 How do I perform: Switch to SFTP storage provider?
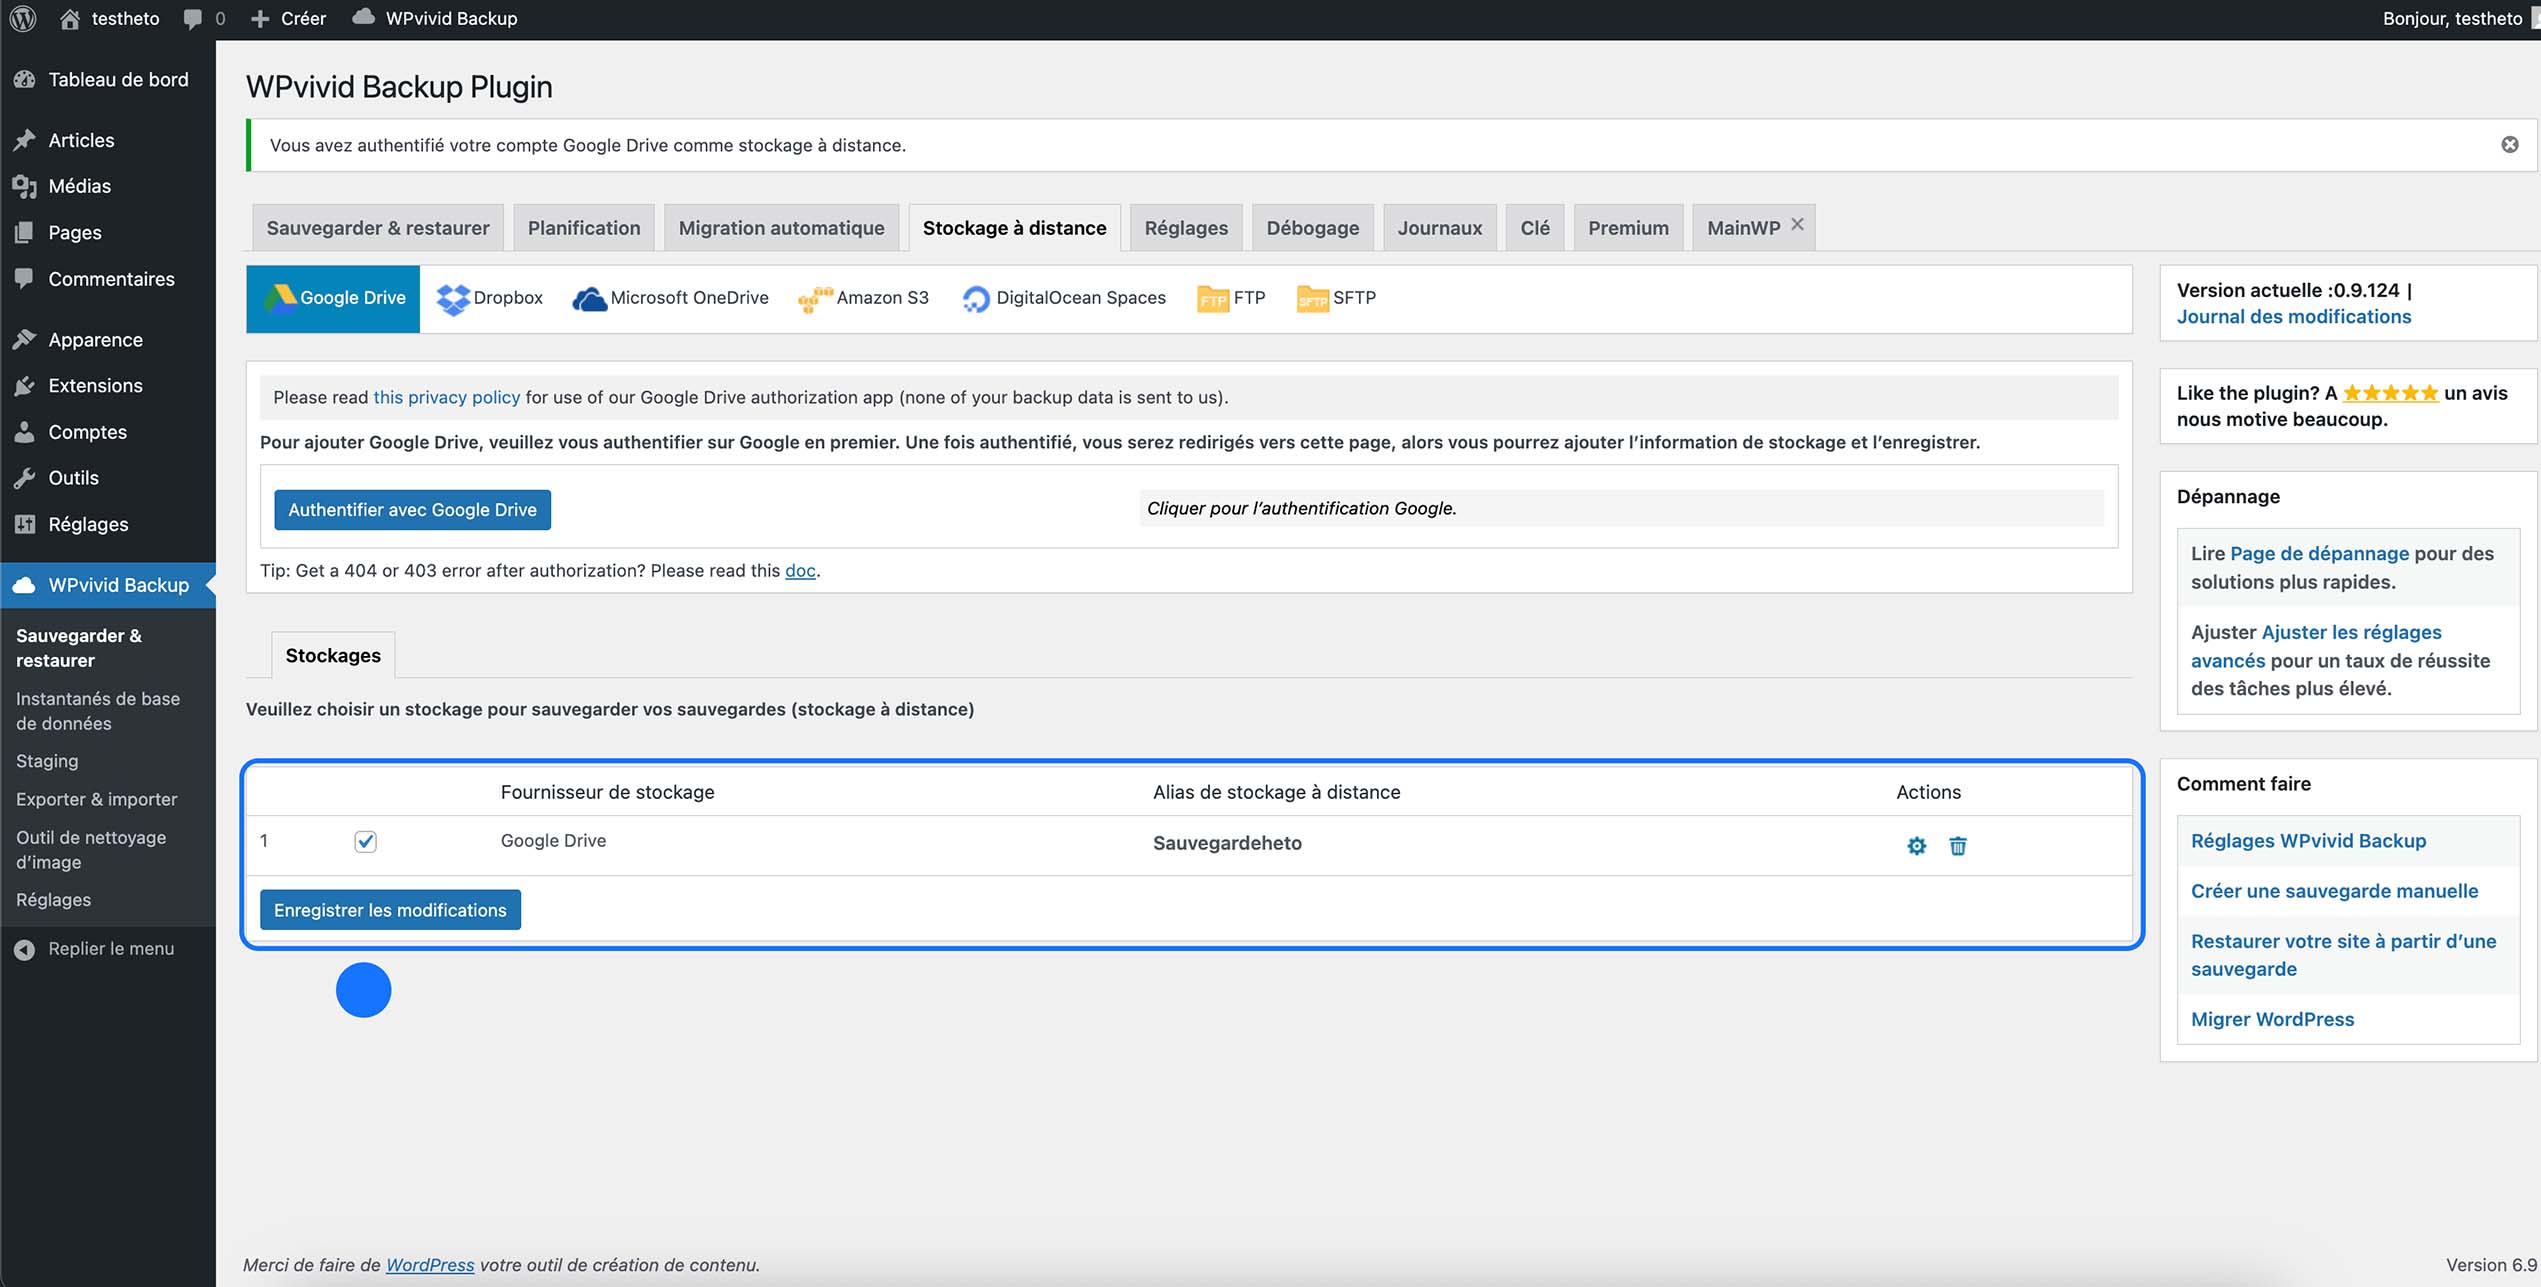[1336, 297]
